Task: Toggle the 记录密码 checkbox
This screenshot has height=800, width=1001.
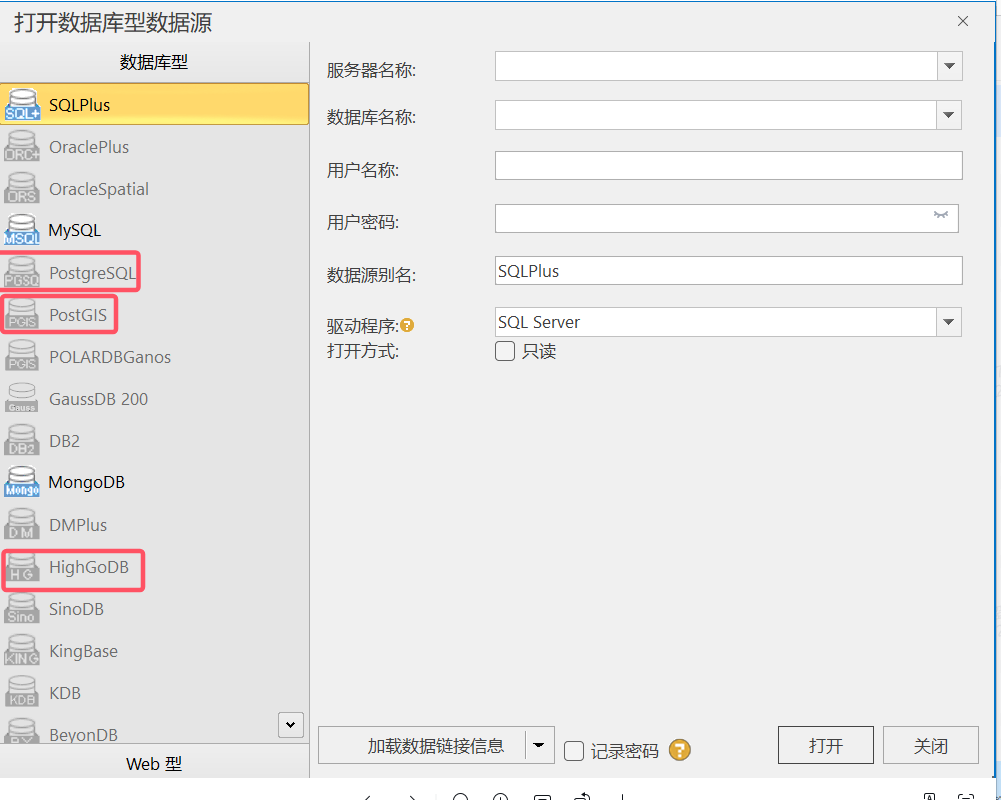Action: [x=574, y=751]
